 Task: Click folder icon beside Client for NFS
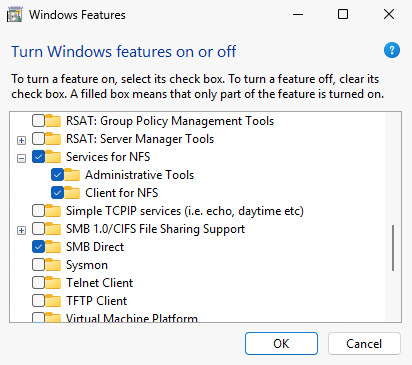pyautogui.click(x=72, y=193)
